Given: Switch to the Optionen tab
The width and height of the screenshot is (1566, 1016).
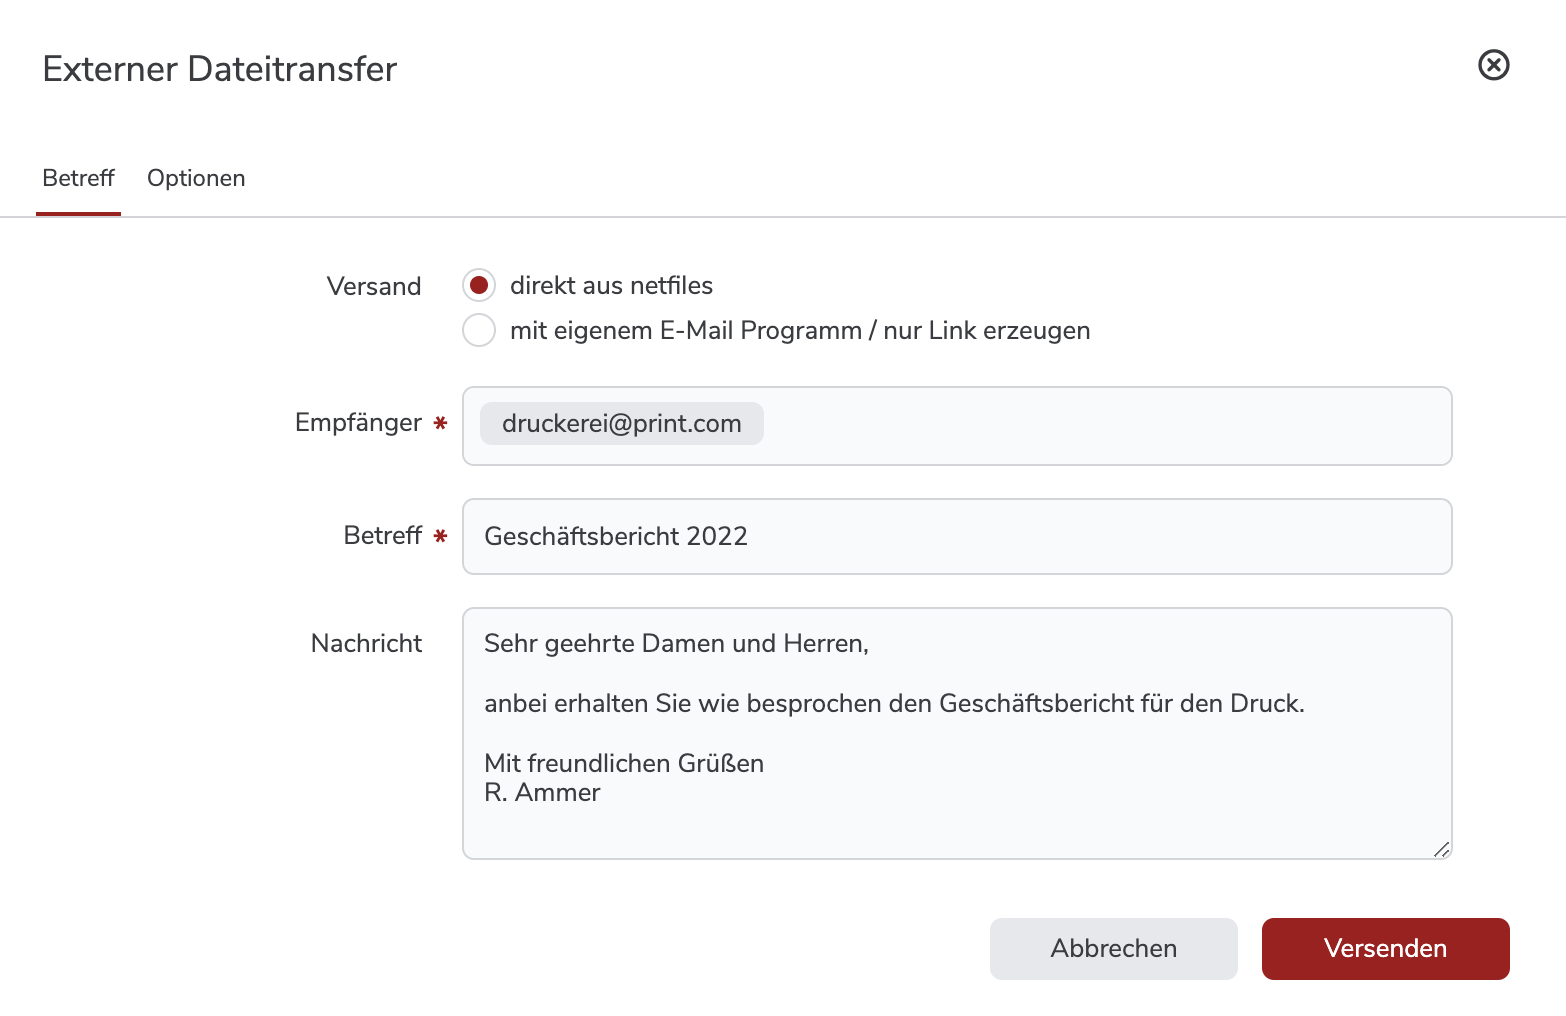Looking at the screenshot, I should point(196,178).
